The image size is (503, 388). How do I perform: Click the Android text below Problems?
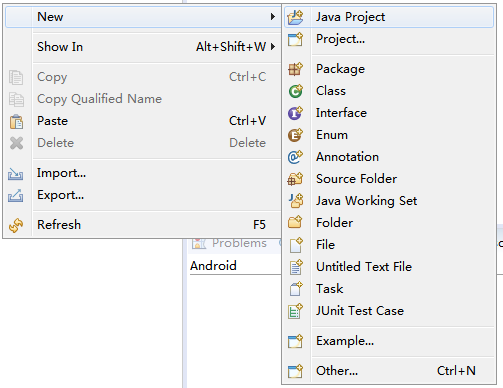[x=213, y=266]
